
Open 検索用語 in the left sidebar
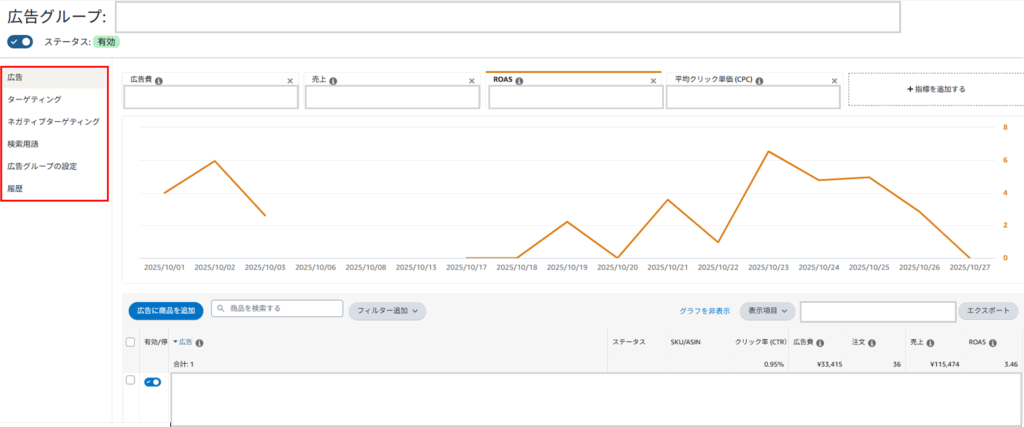[23, 144]
